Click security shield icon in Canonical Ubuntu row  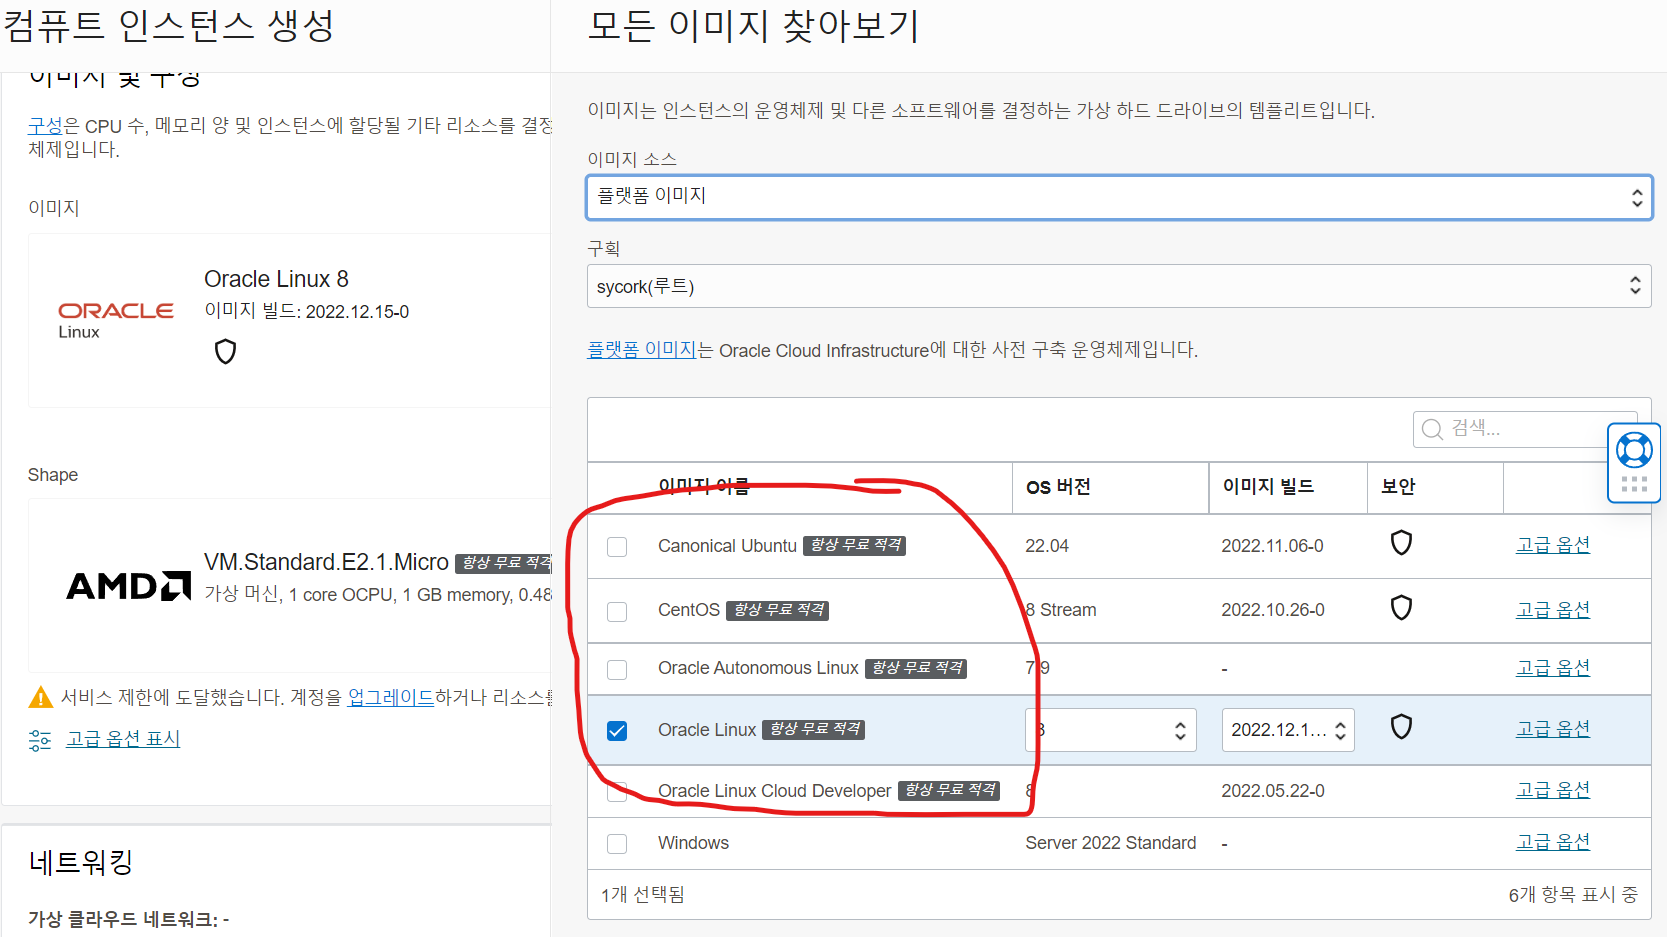pyautogui.click(x=1401, y=543)
